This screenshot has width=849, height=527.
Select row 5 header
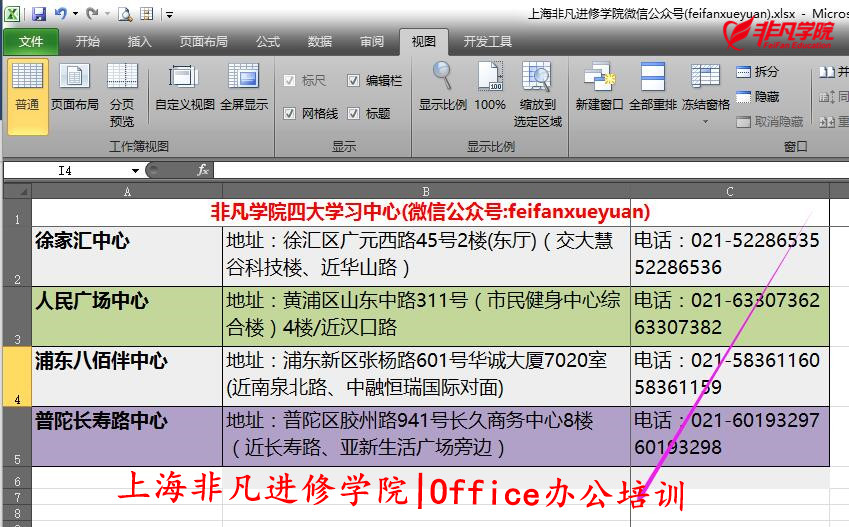[x=17, y=437]
